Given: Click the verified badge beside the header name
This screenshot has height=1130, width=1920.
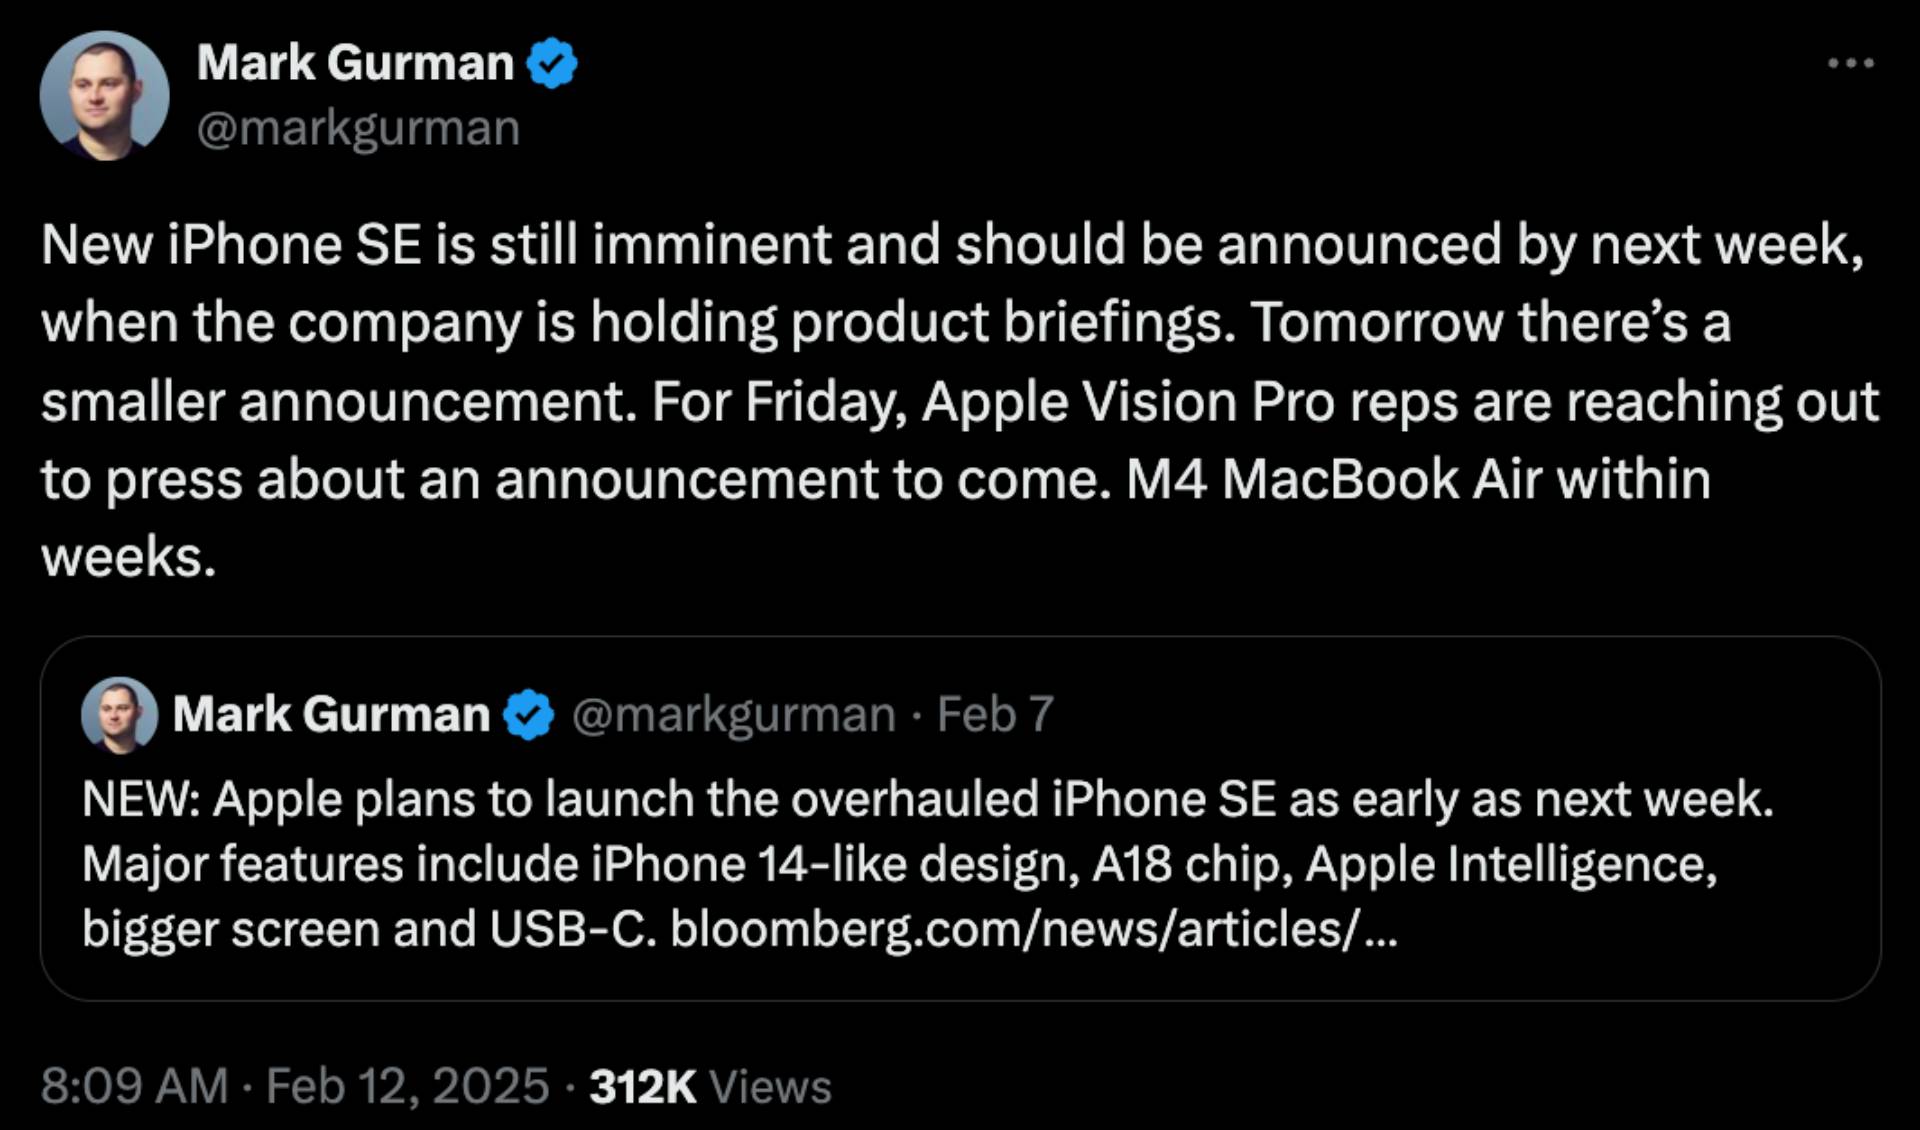Looking at the screenshot, I should 552,63.
